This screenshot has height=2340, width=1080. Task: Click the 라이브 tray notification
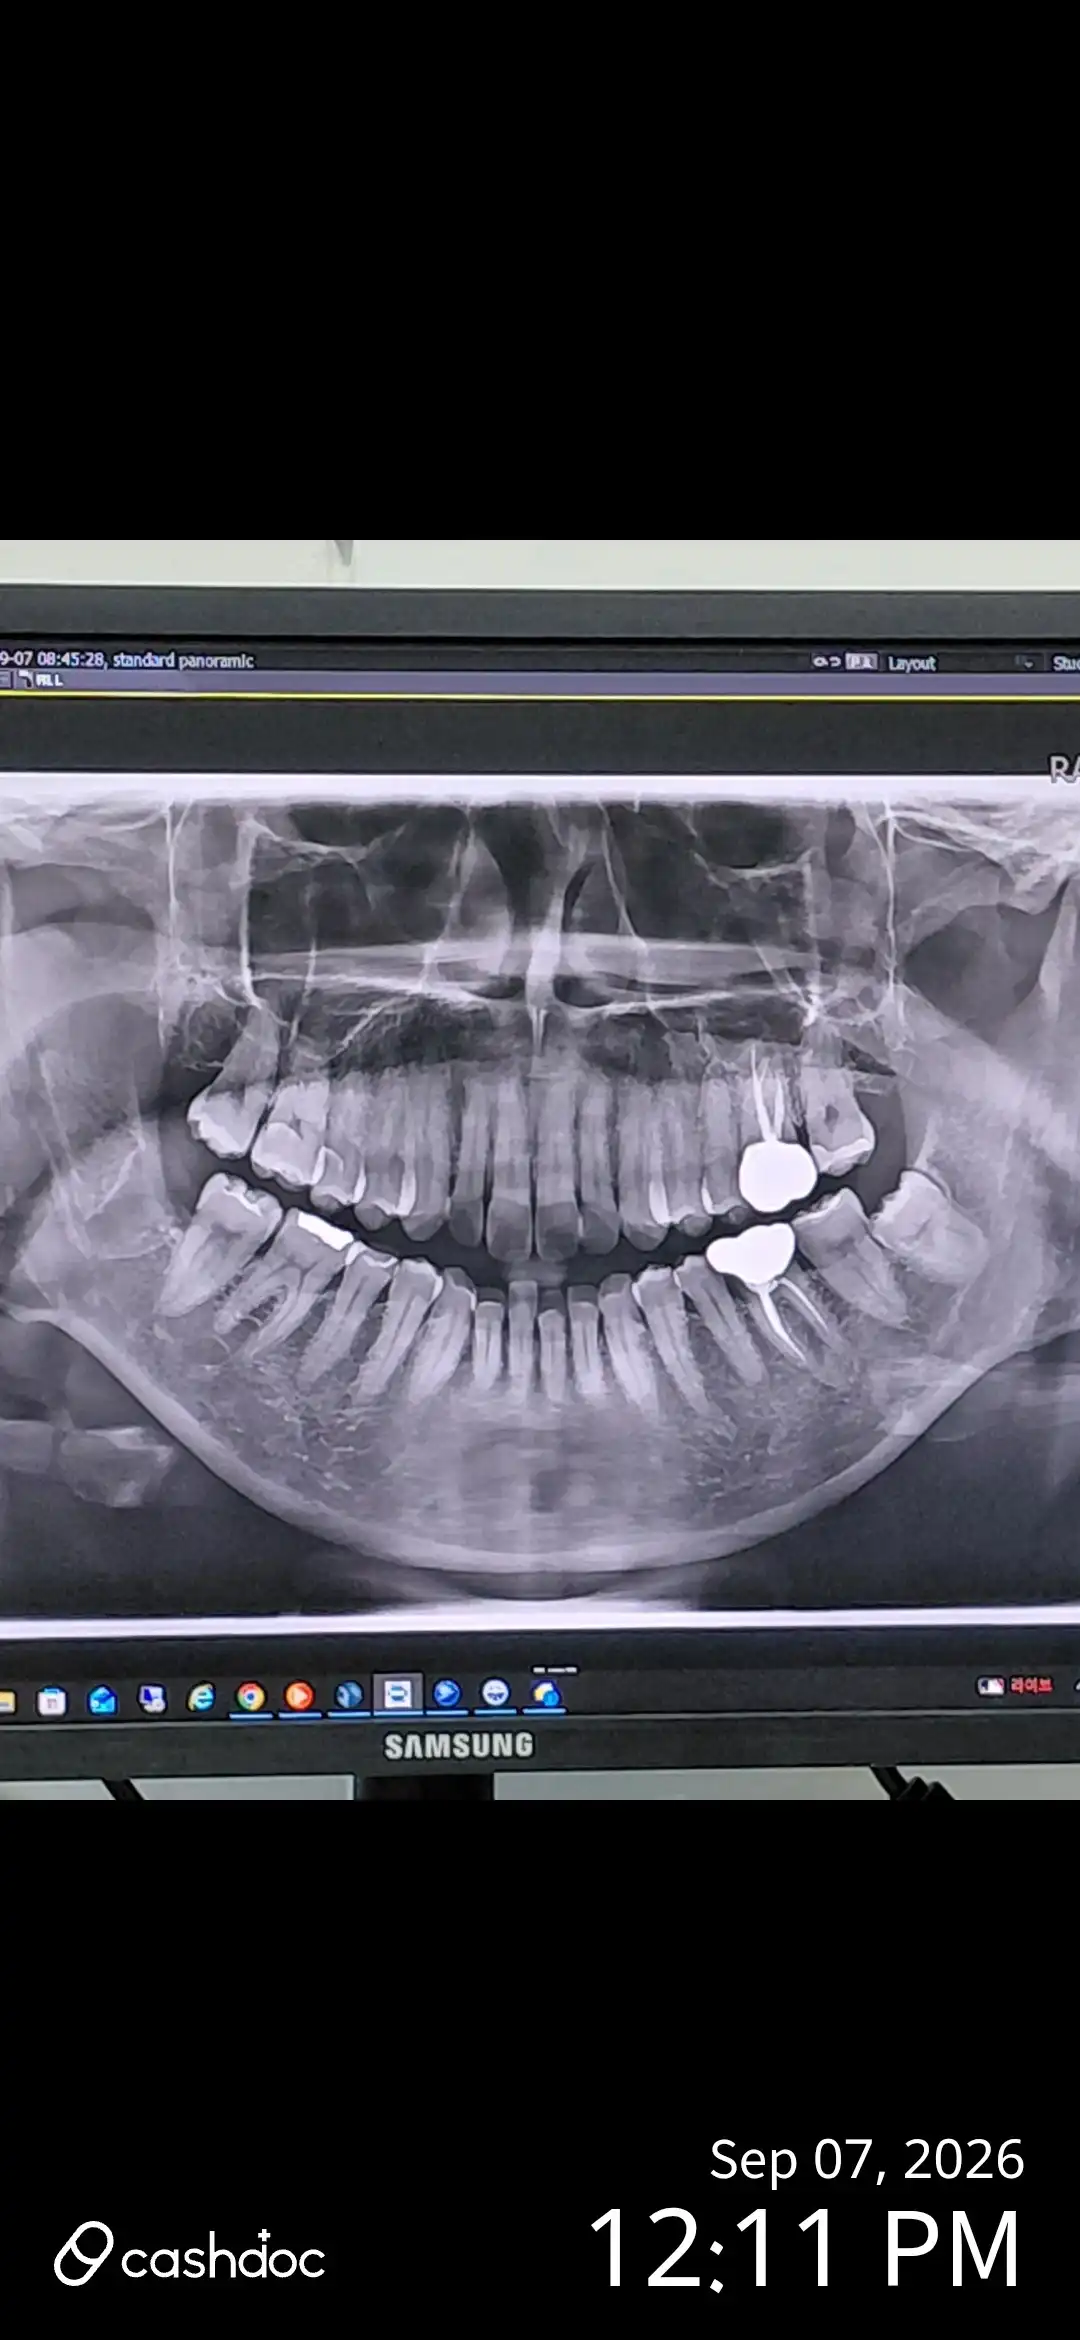point(1016,1686)
